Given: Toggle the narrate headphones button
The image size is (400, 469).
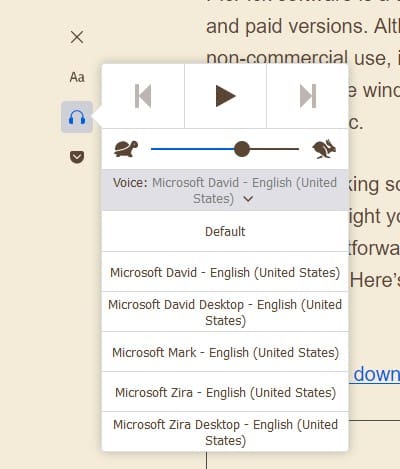Looking at the screenshot, I should click(x=77, y=117).
